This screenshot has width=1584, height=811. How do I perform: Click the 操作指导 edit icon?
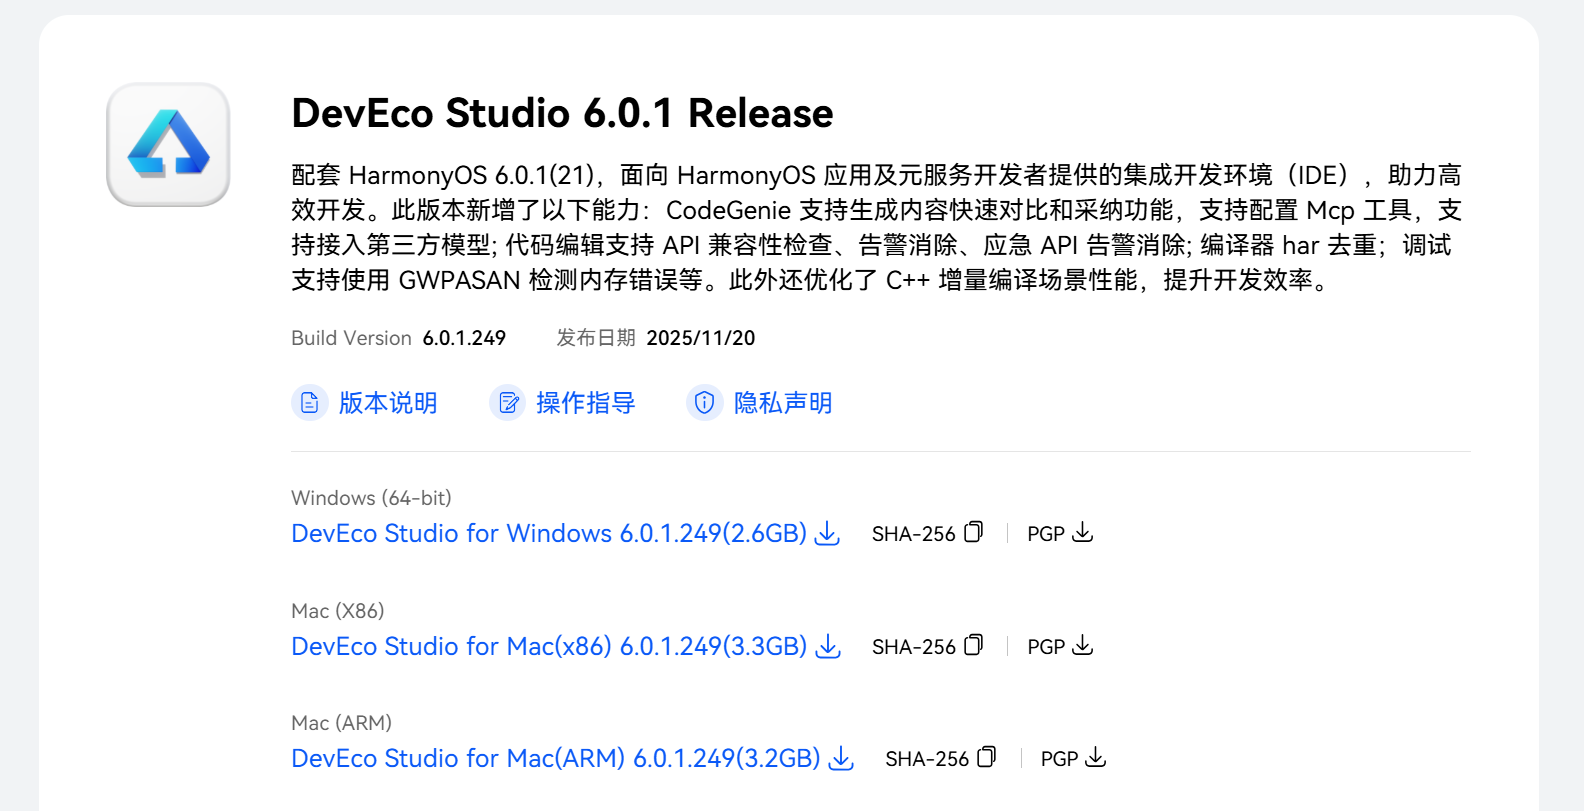508,403
